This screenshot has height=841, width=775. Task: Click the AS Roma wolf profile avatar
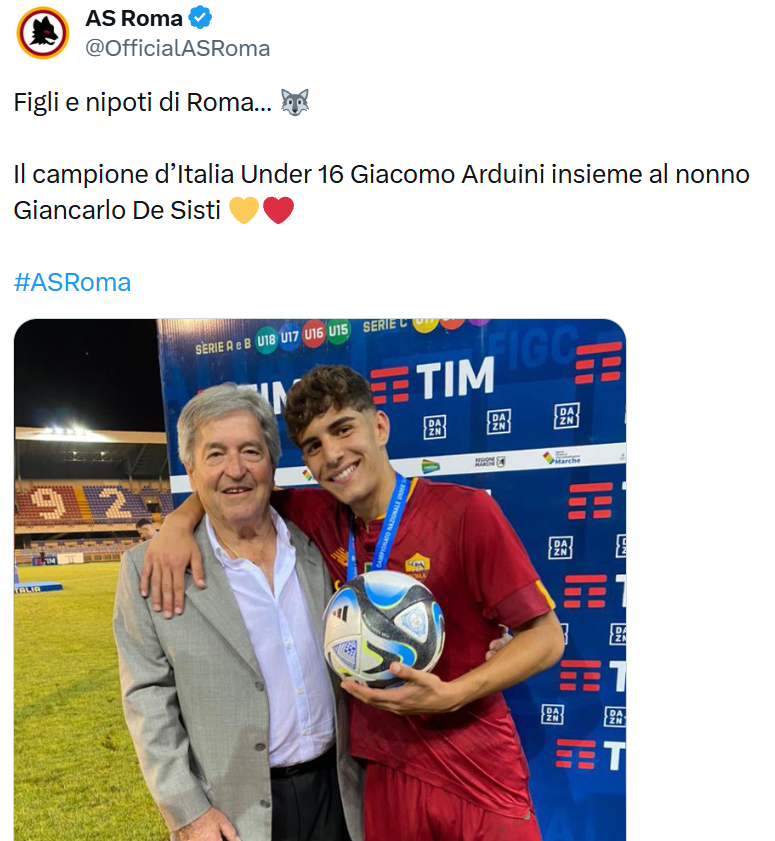click(42, 33)
